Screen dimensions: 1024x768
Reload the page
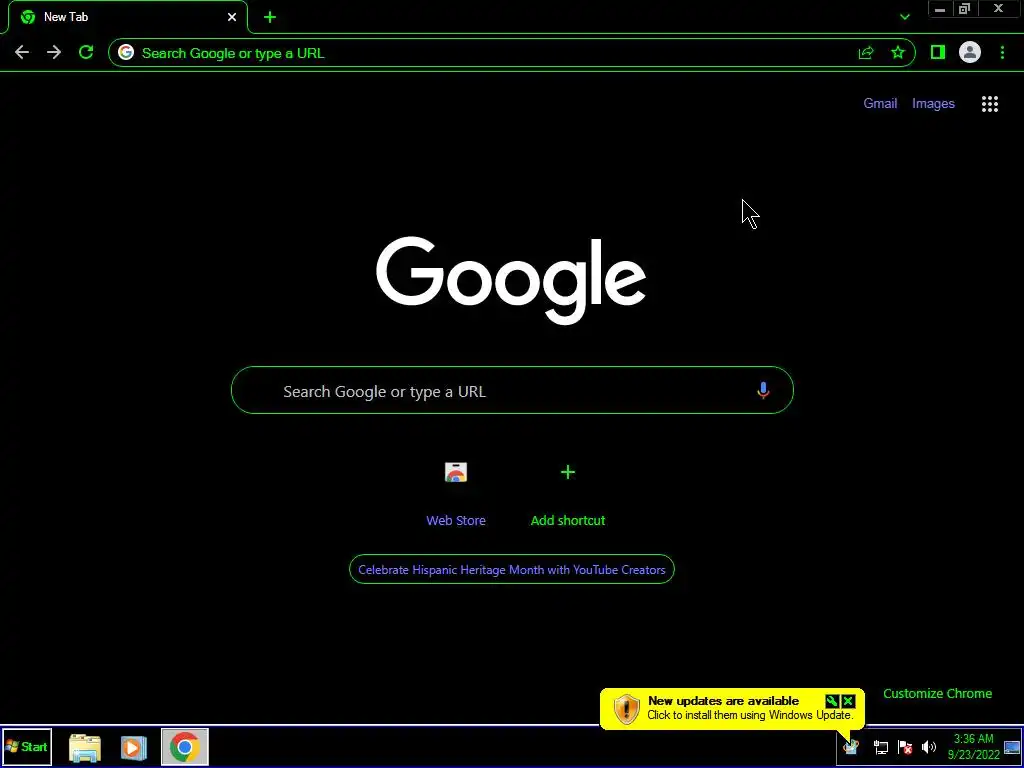point(86,52)
